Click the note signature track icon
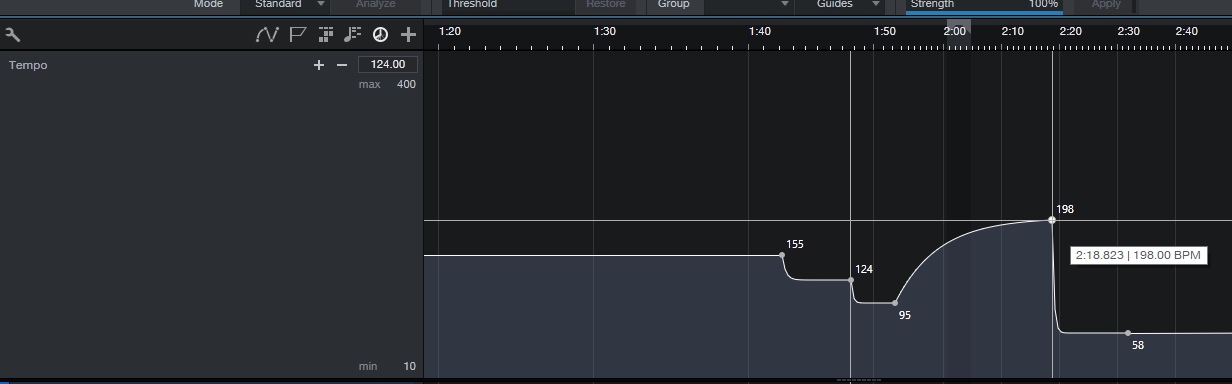 point(352,35)
